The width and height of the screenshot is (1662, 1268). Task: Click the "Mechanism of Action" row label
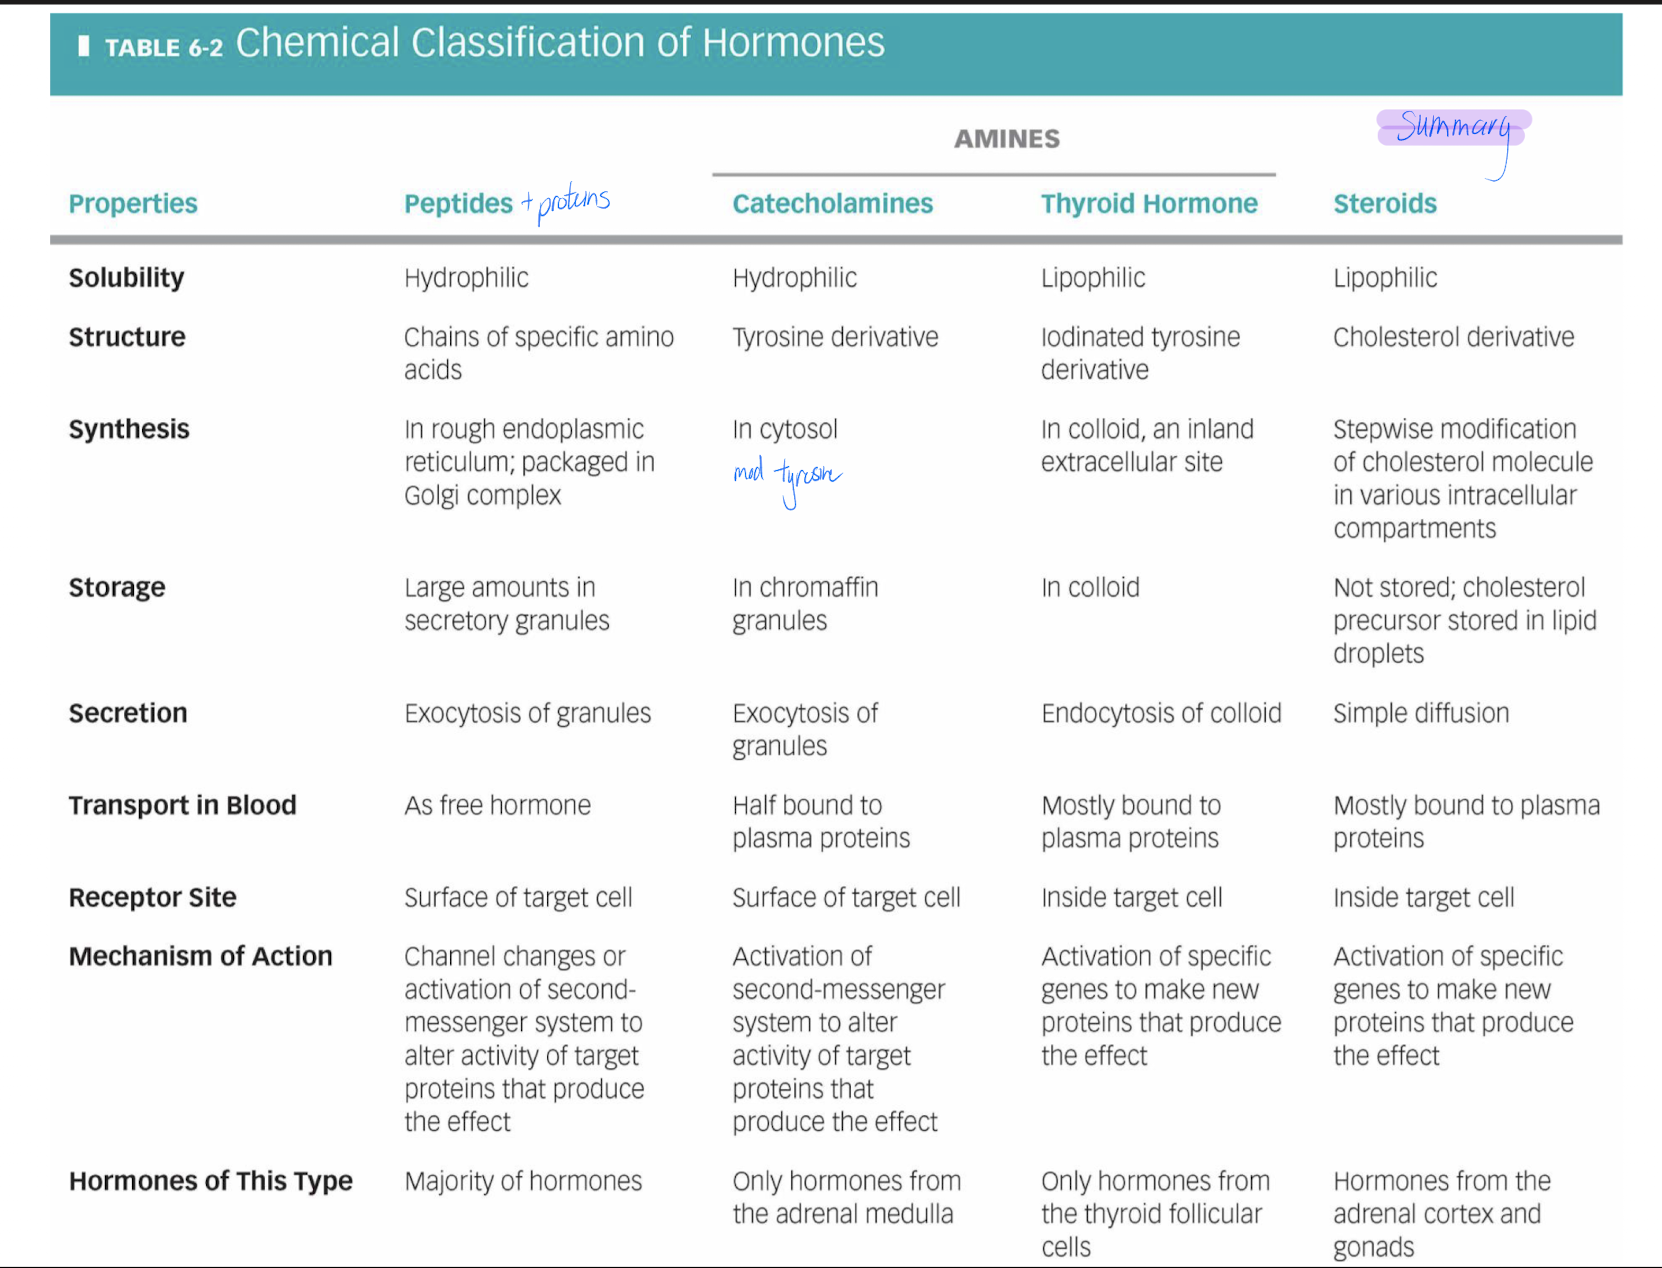pyautogui.click(x=200, y=956)
